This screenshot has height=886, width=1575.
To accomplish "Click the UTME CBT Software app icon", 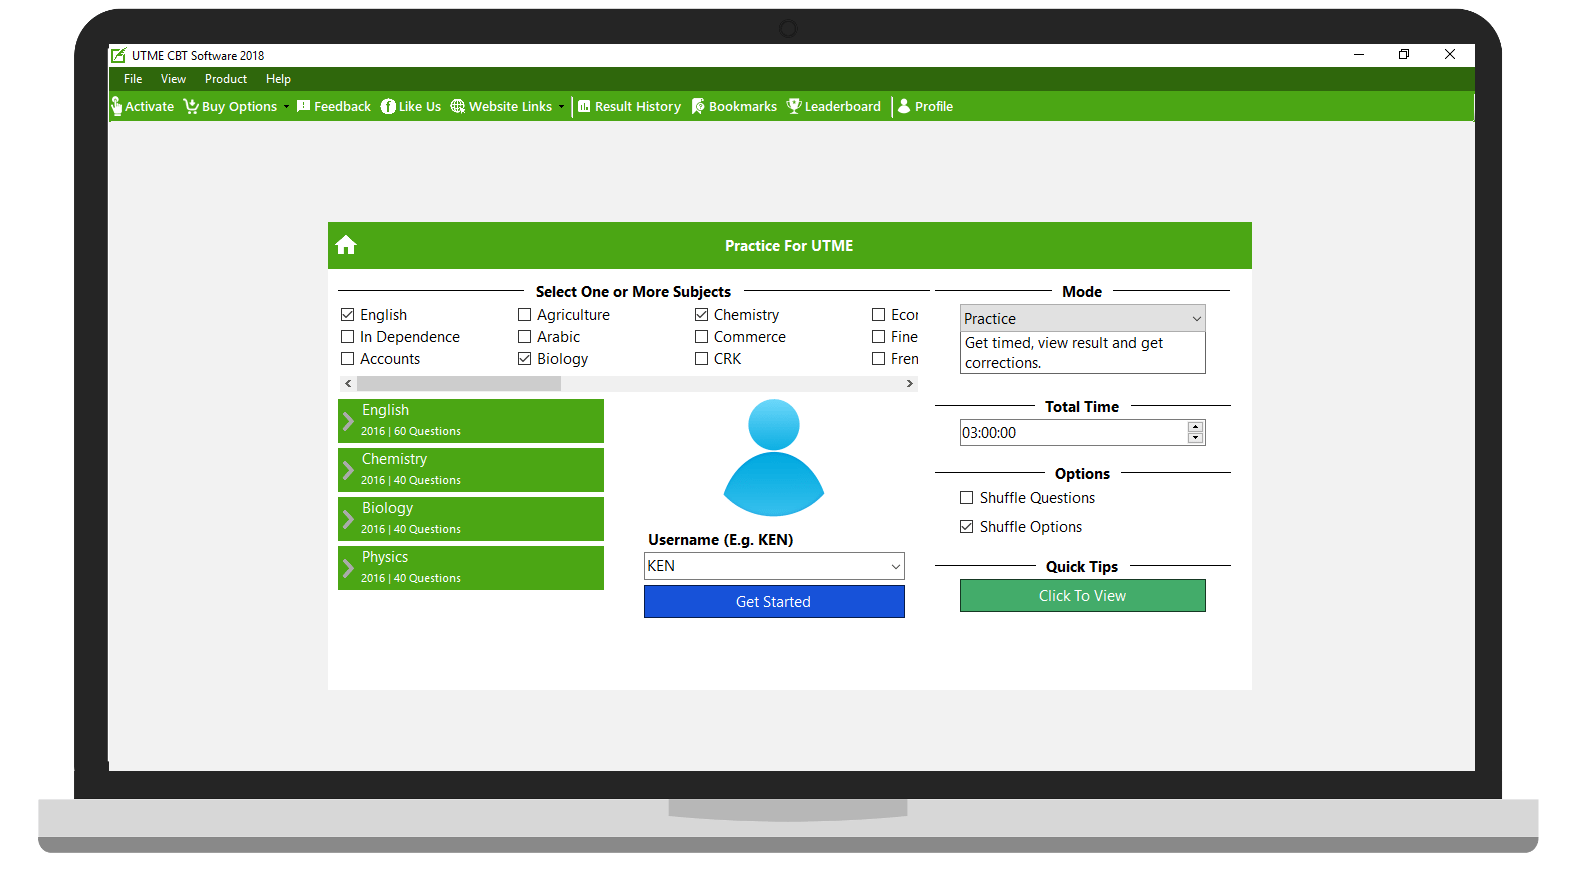I will (x=119, y=55).
